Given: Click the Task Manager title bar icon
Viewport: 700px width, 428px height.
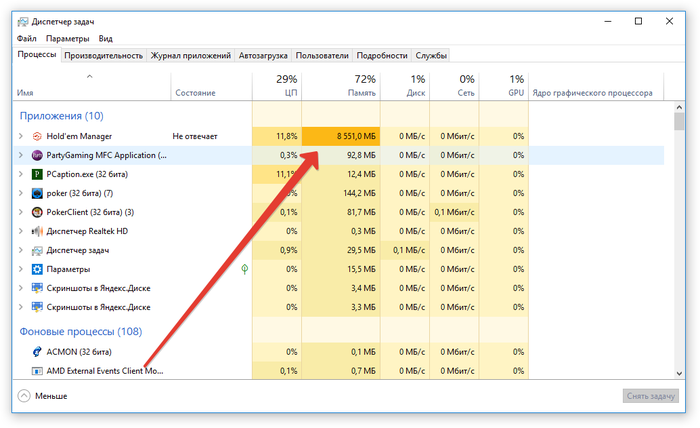Looking at the screenshot, I should pos(23,21).
